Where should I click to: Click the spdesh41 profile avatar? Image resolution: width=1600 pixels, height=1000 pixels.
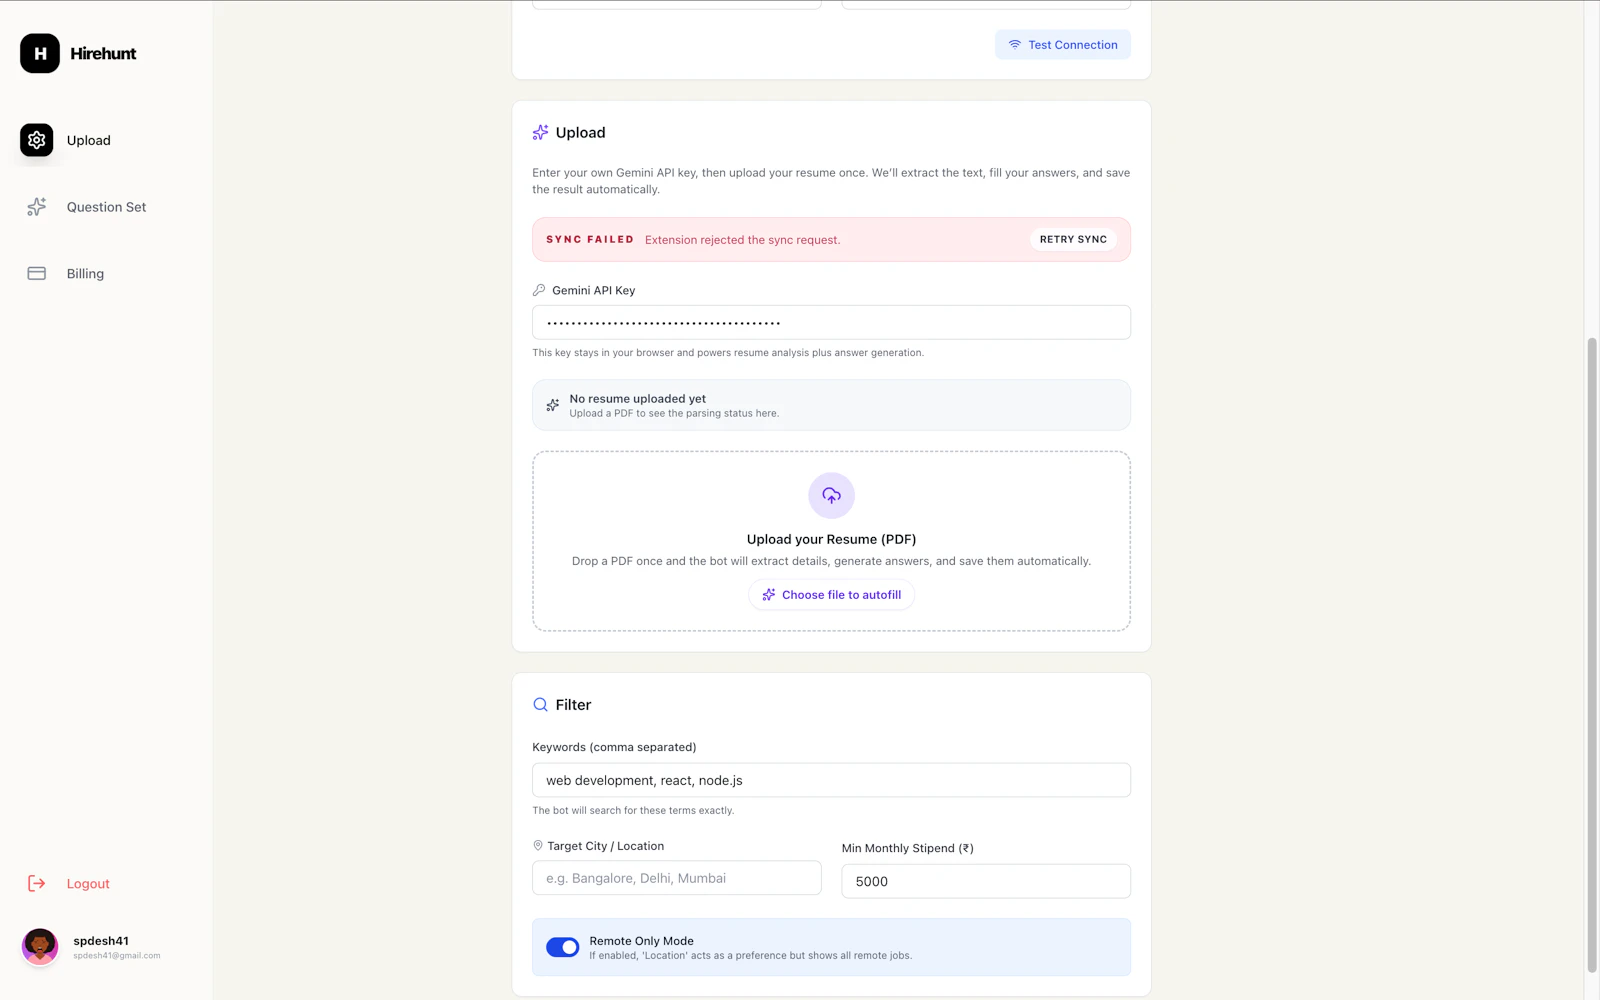40,946
